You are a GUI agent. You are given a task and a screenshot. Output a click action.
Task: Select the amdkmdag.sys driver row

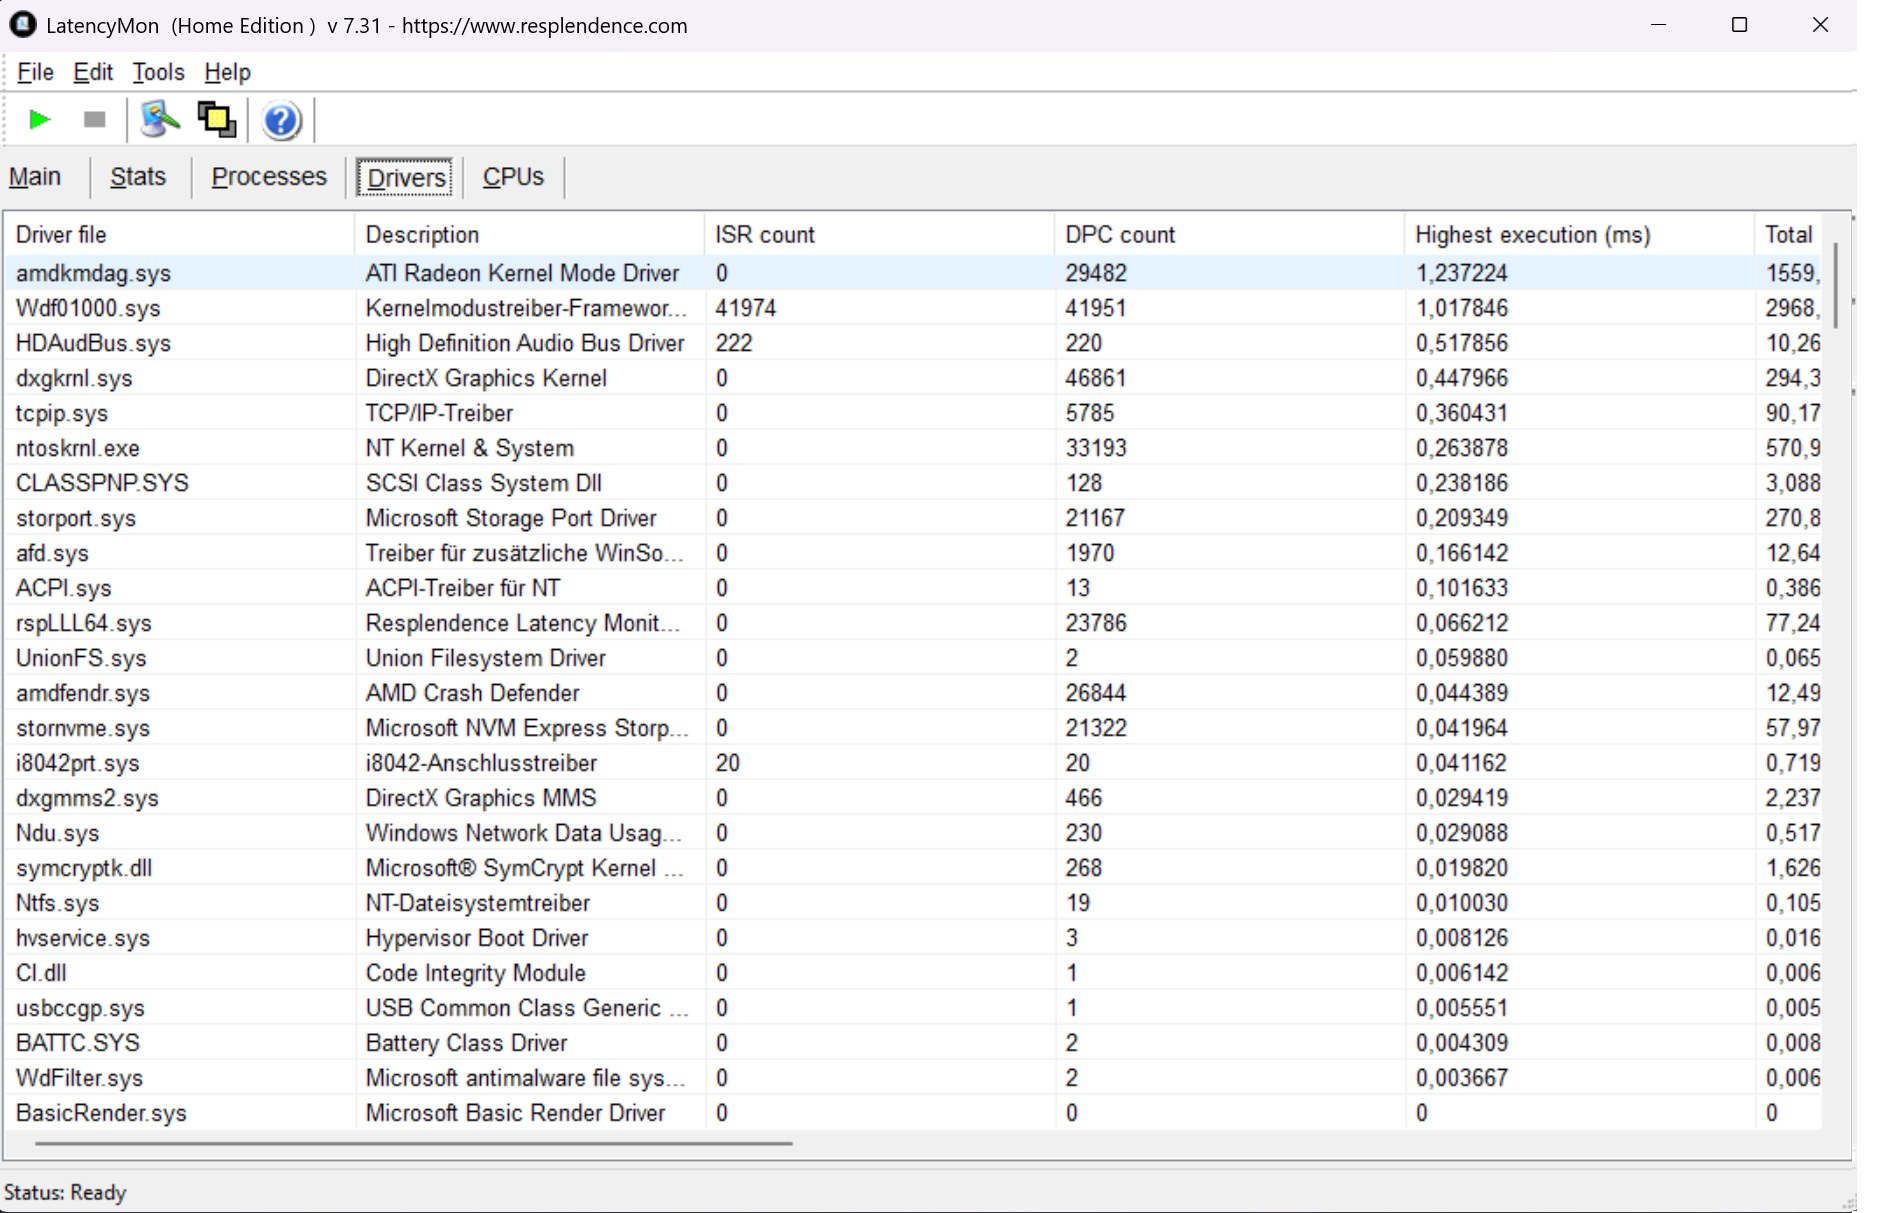click(x=93, y=273)
